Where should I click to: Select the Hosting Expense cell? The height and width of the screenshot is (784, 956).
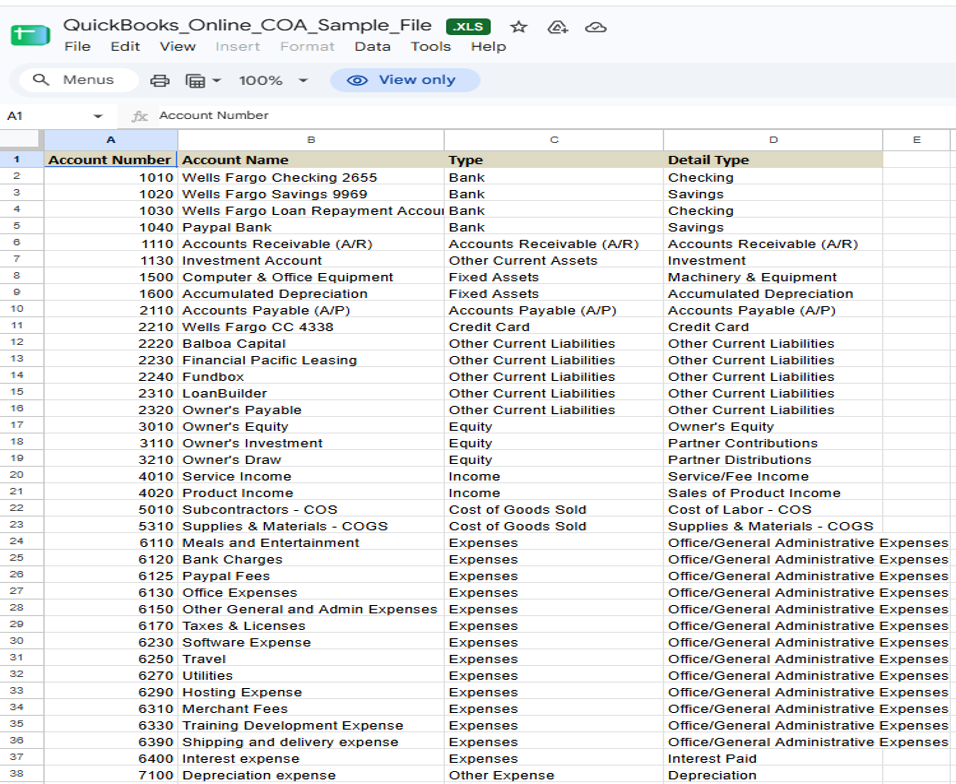(x=311, y=692)
